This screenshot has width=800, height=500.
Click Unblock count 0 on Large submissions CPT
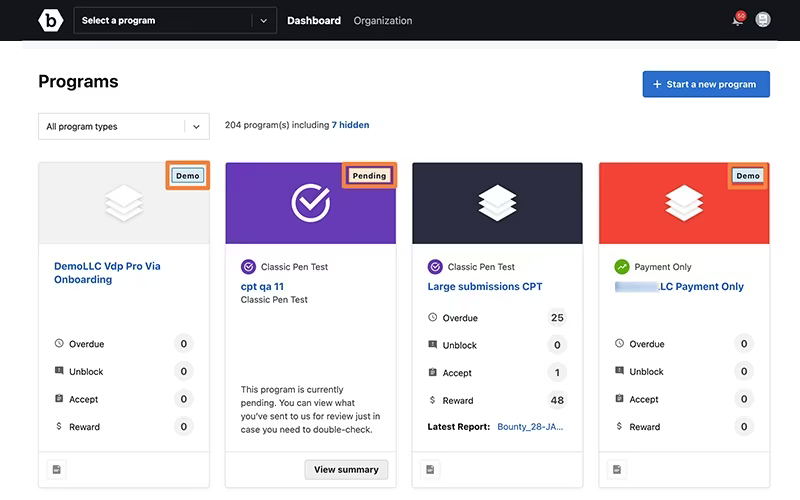point(557,345)
